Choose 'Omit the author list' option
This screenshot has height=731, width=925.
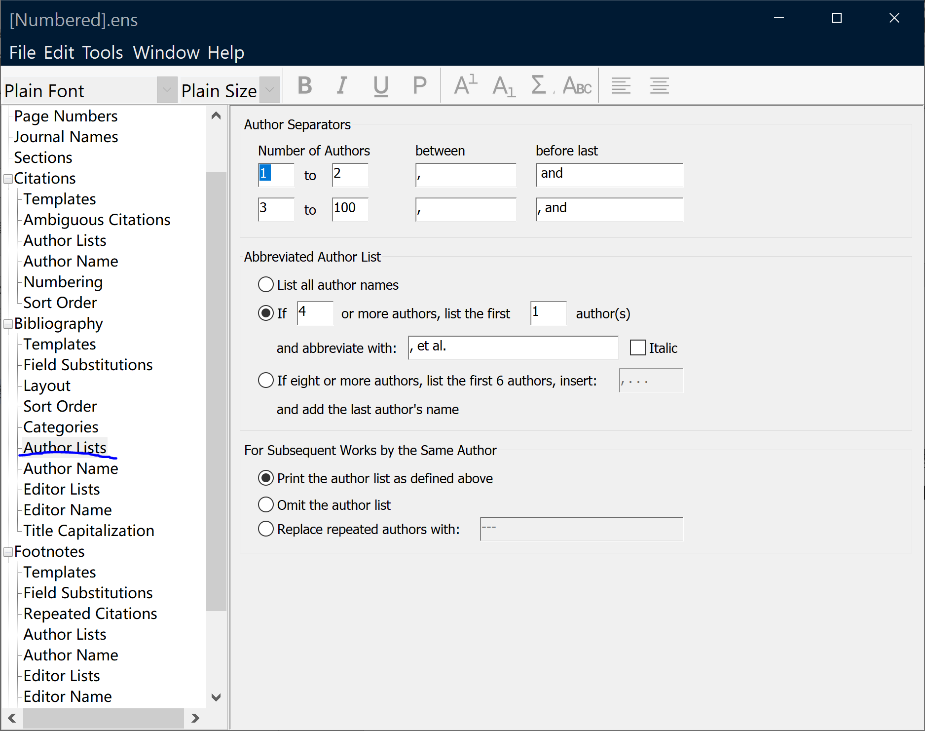(265, 504)
